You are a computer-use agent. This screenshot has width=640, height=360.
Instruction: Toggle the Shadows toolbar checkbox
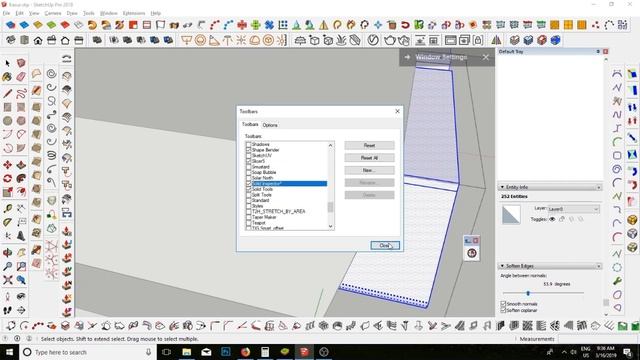tap(248, 144)
